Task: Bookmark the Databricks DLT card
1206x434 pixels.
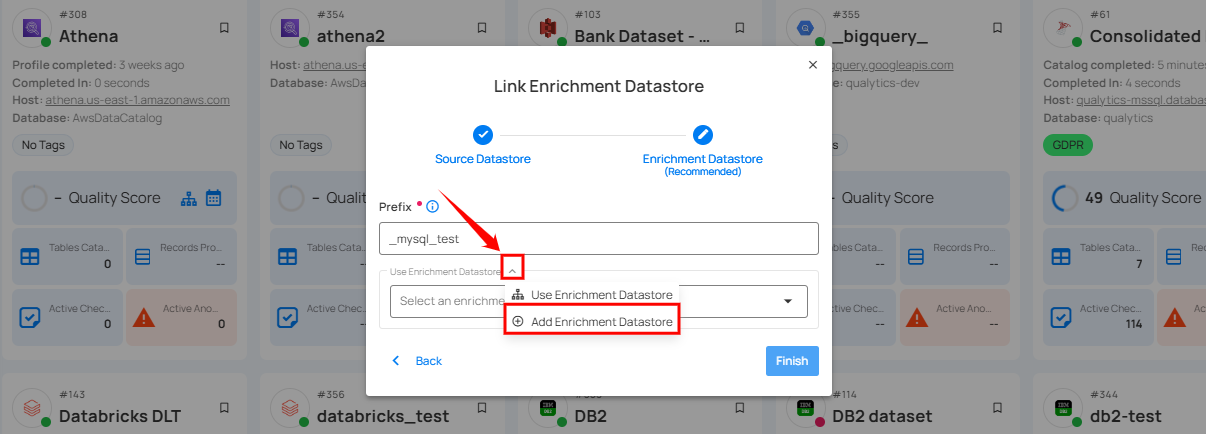Action: [x=224, y=407]
